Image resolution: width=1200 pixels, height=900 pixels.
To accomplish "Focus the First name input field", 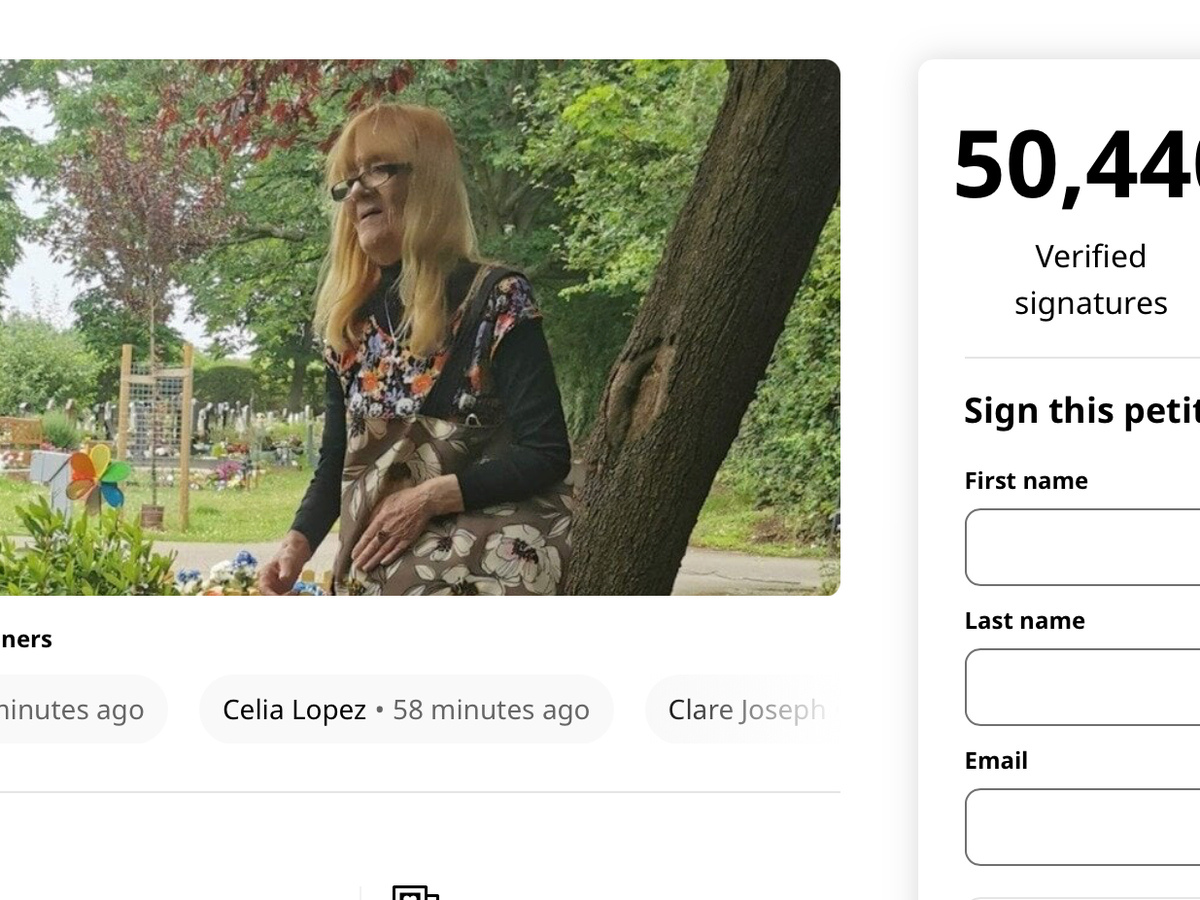I will coord(1082,547).
